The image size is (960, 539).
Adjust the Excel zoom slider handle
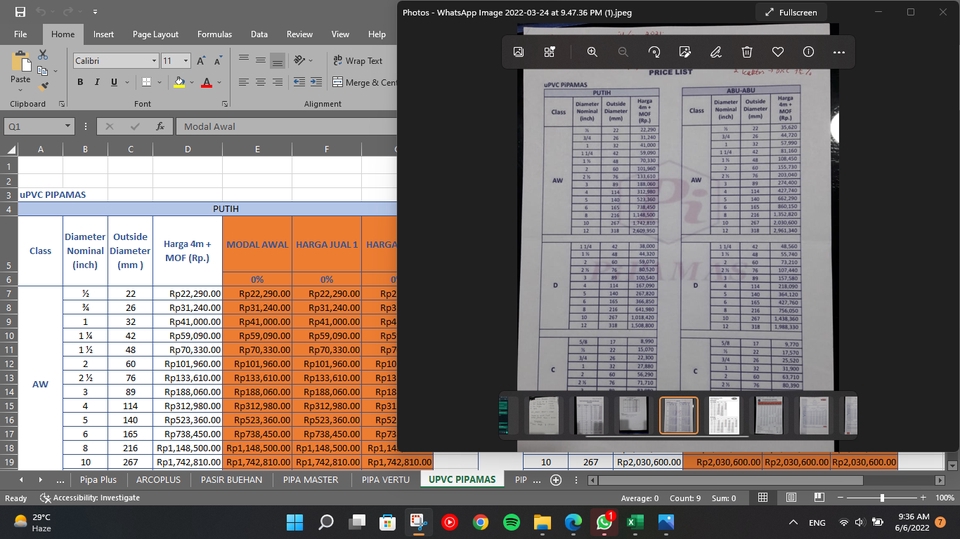882,498
